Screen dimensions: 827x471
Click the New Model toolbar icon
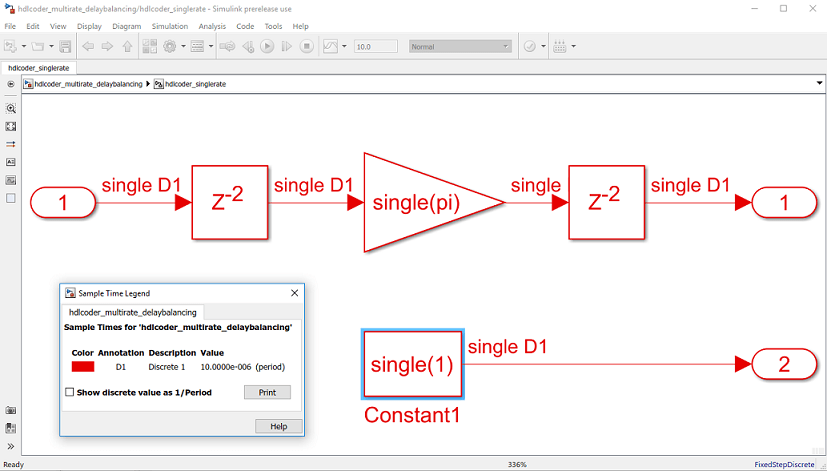click(x=10, y=47)
